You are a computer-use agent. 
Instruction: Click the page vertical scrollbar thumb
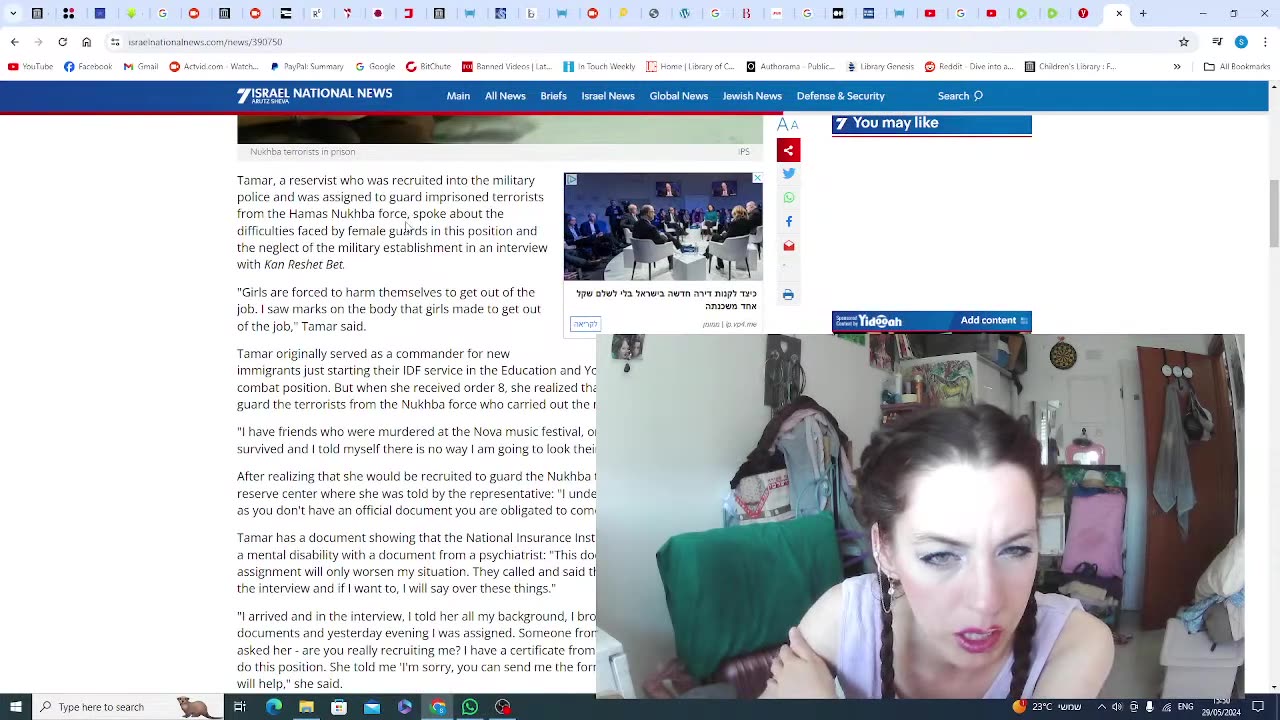pos(1273,212)
